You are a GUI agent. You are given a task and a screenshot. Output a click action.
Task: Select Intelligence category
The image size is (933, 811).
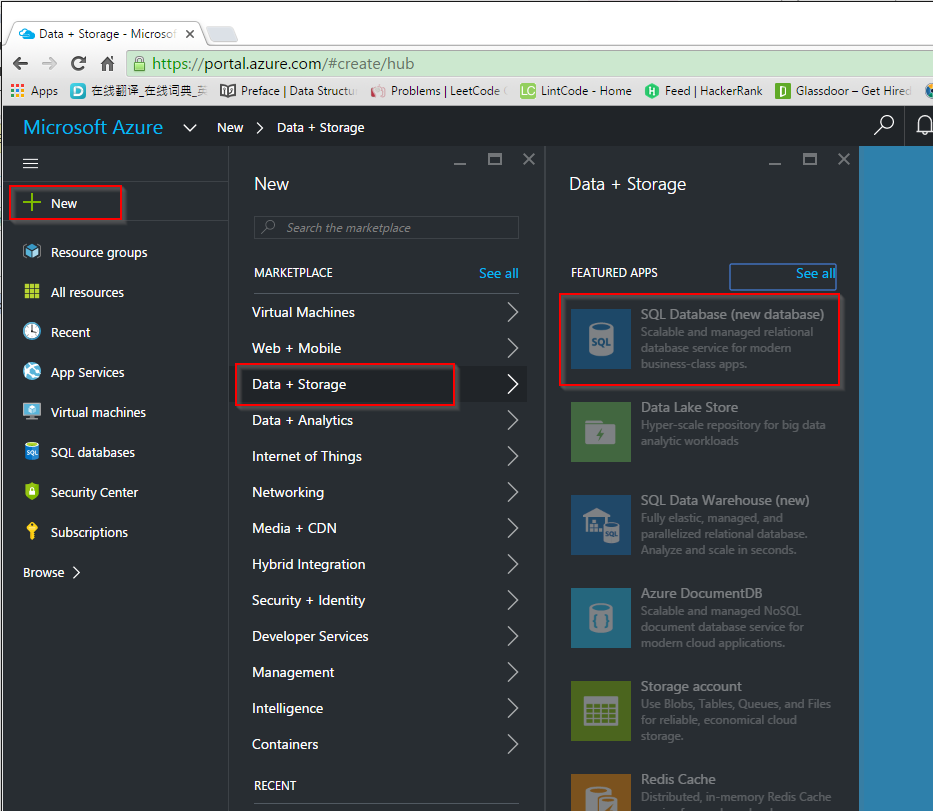(386, 708)
